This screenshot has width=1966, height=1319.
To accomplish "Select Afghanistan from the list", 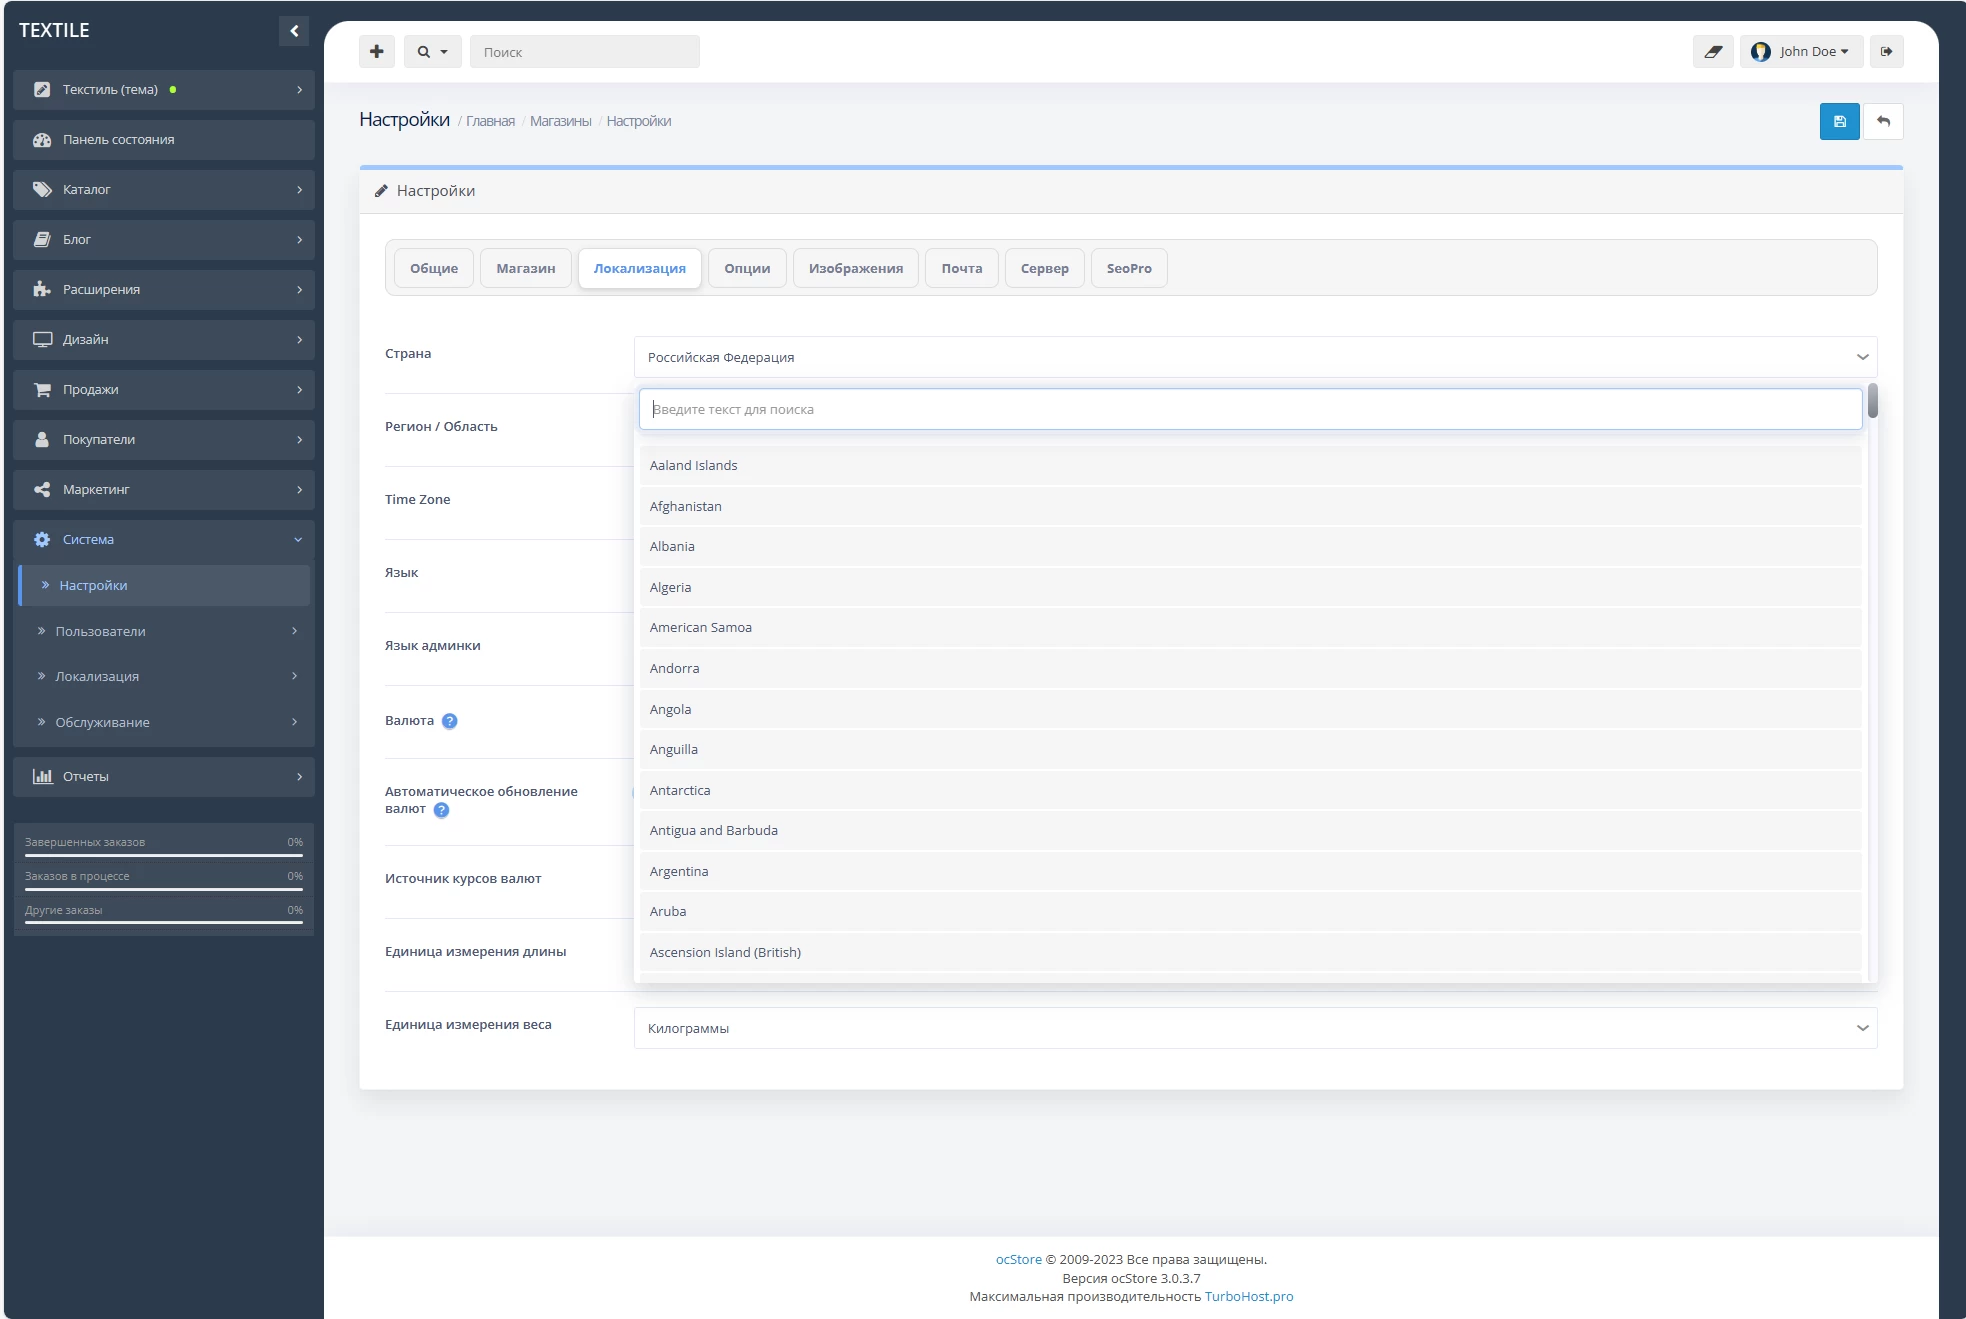I will [1250, 507].
